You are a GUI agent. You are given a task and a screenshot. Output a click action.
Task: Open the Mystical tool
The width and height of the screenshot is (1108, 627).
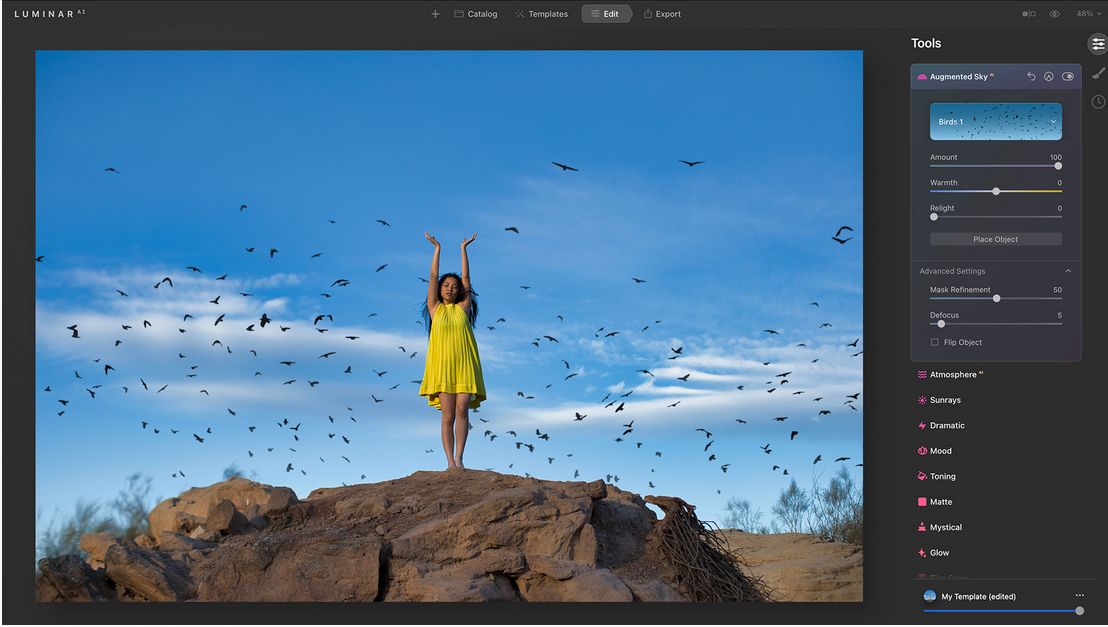945,527
